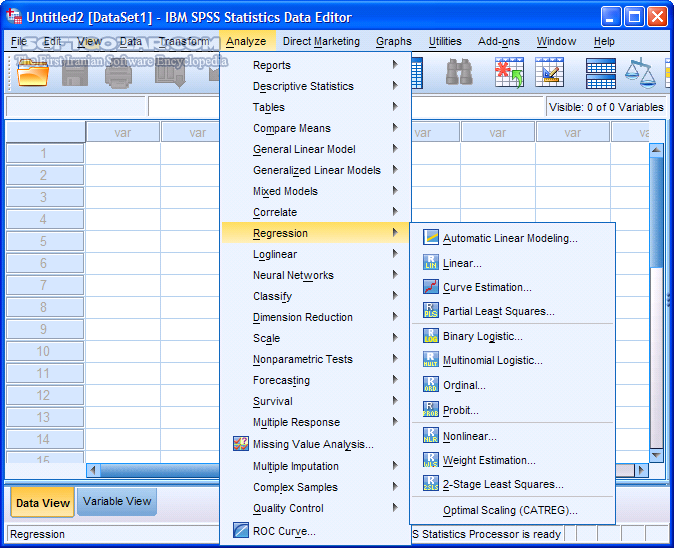Screen dimensions: 674x548
Task: Expand the Survival submenu
Action: 316,401
